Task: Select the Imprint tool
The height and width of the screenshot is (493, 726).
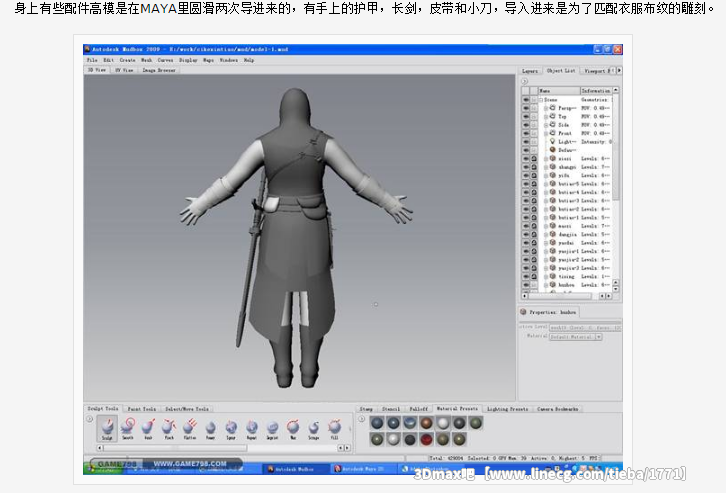Action: (x=272, y=429)
